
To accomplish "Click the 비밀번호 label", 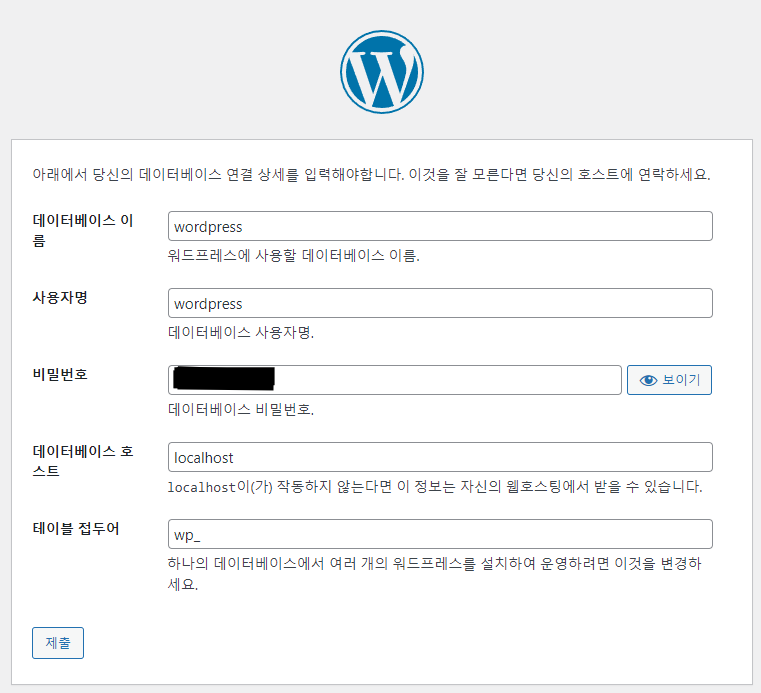I will 60,375.
